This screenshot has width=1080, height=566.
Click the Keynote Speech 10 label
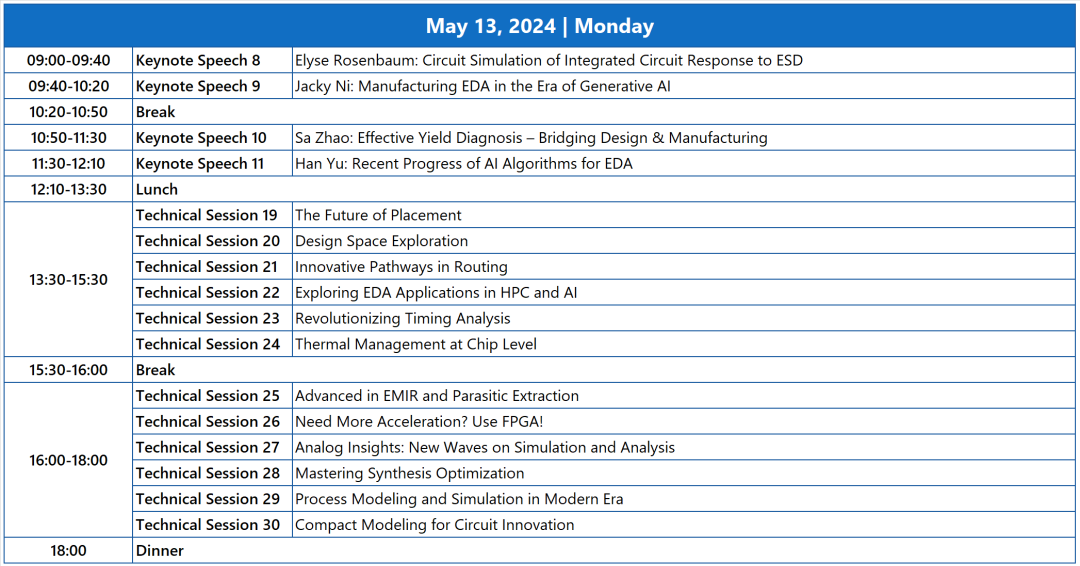click(201, 138)
